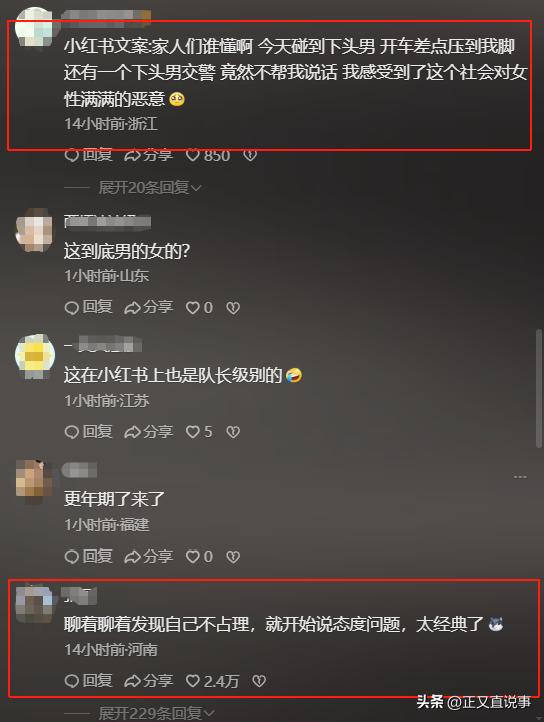Expand the 229 replies under bottom comment

pos(156,713)
